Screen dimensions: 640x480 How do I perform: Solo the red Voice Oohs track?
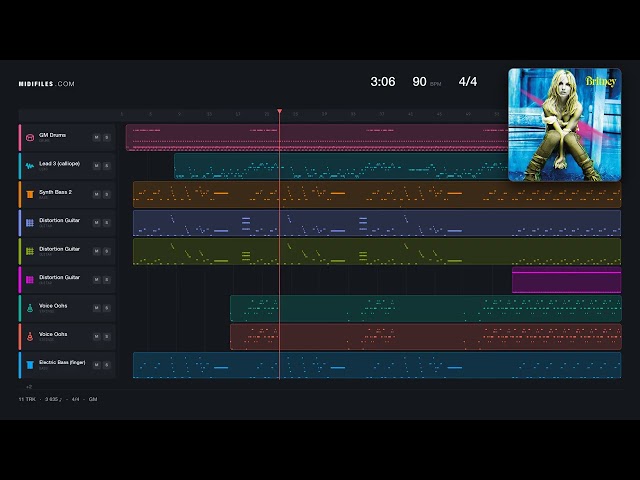pyautogui.click(x=107, y=336)
